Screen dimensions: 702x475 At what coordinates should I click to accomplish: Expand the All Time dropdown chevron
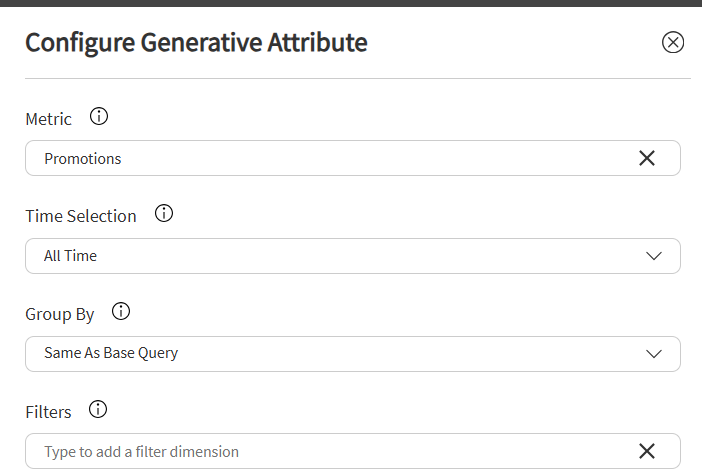654,256
